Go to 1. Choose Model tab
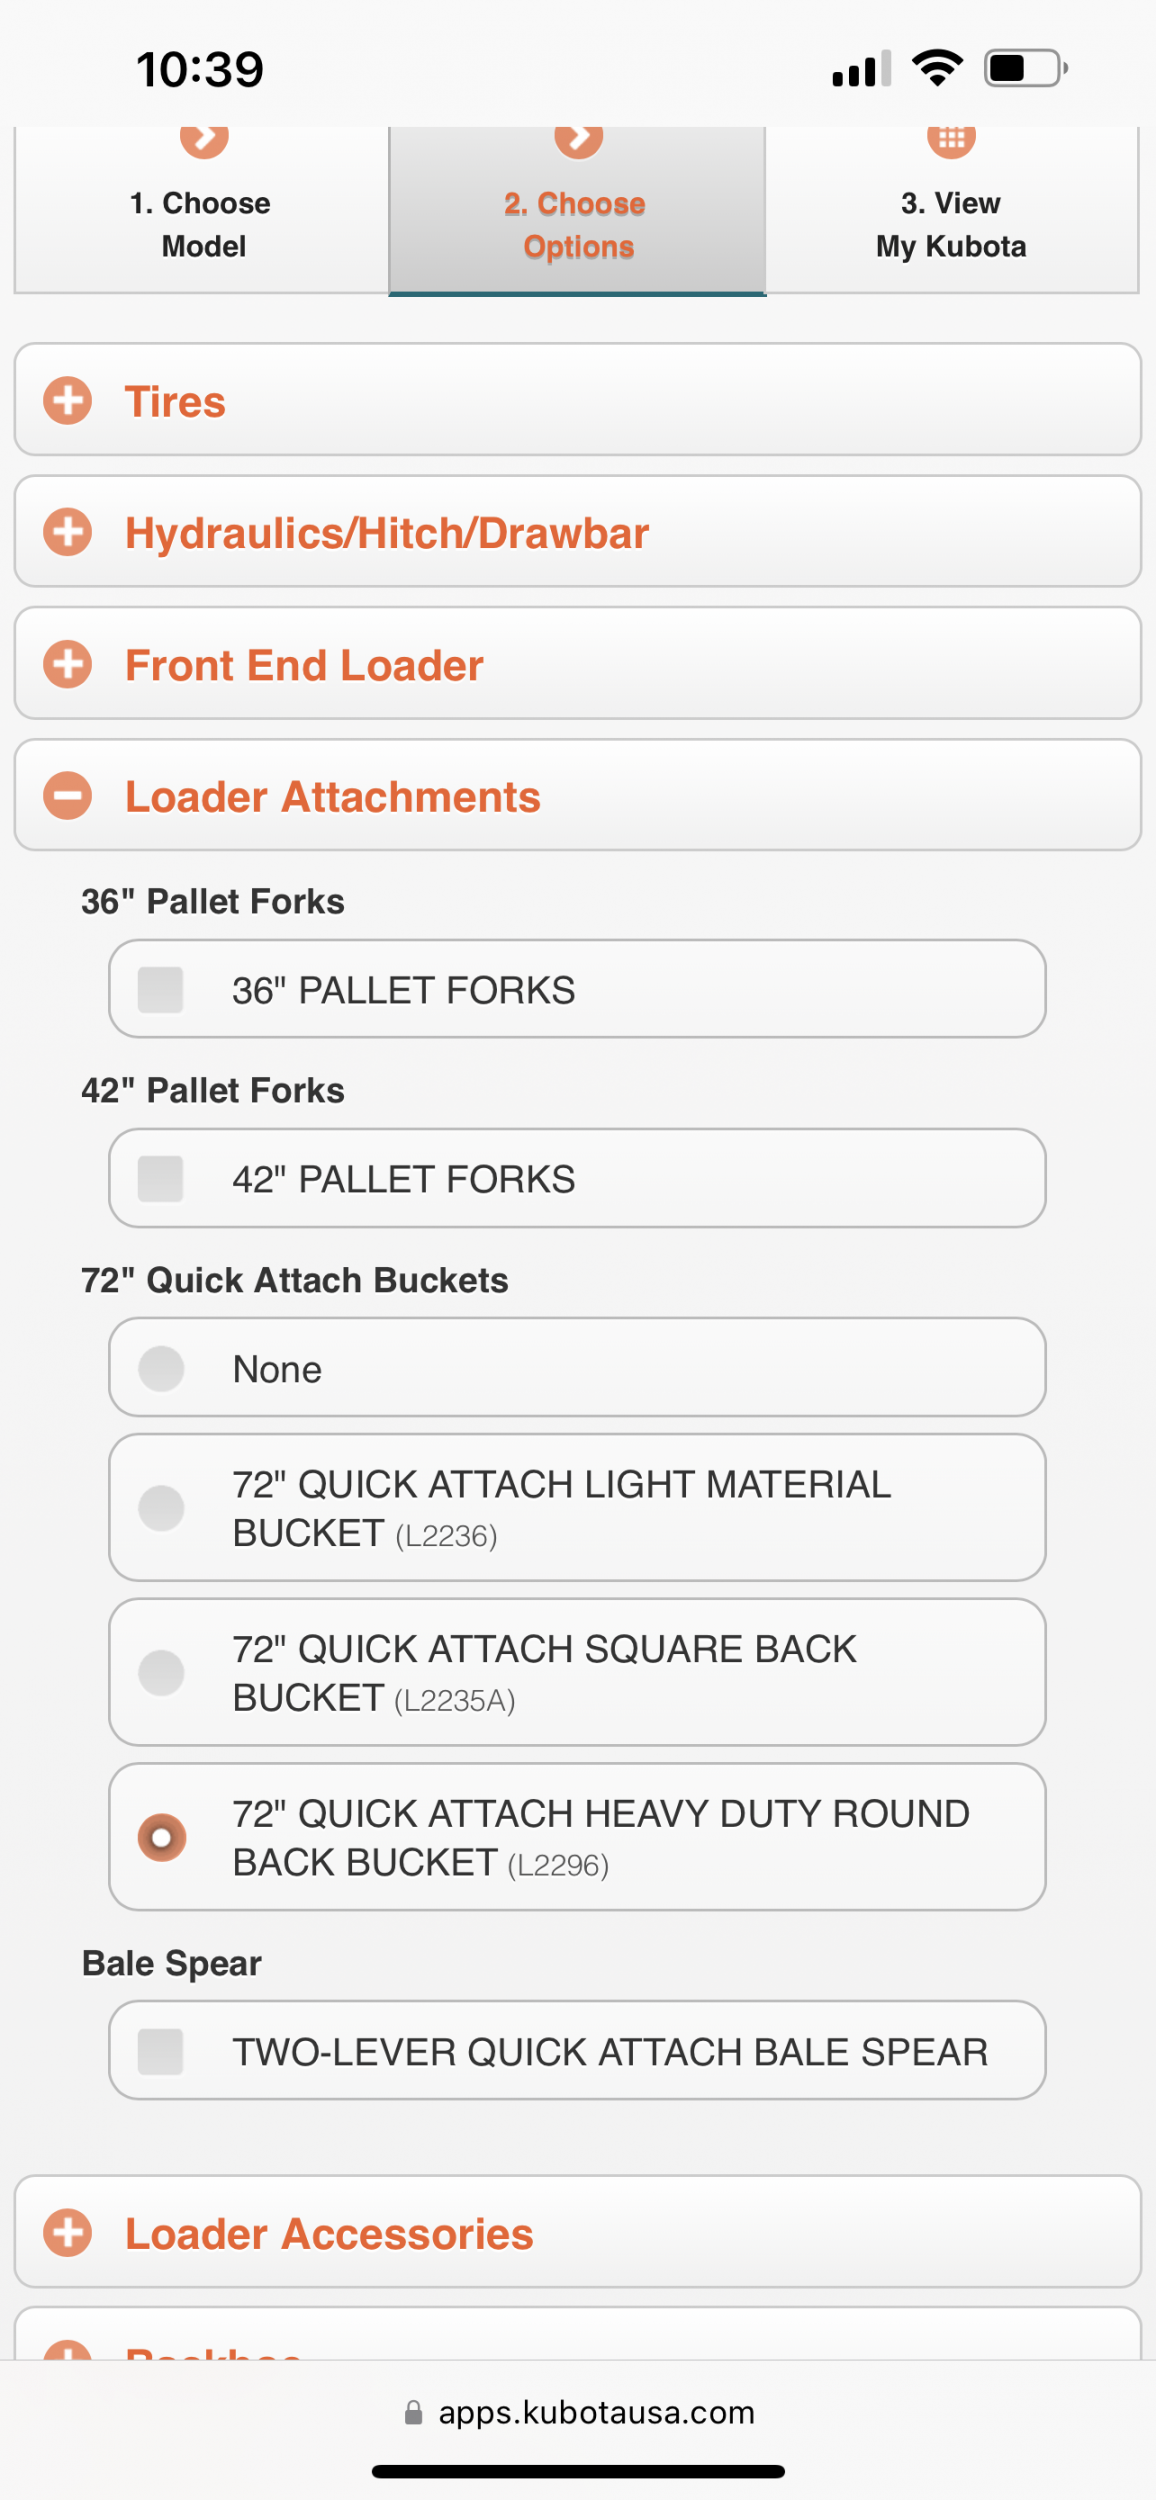The image size is (1156, 2500). pyautogui.click(x=201, y=211)
